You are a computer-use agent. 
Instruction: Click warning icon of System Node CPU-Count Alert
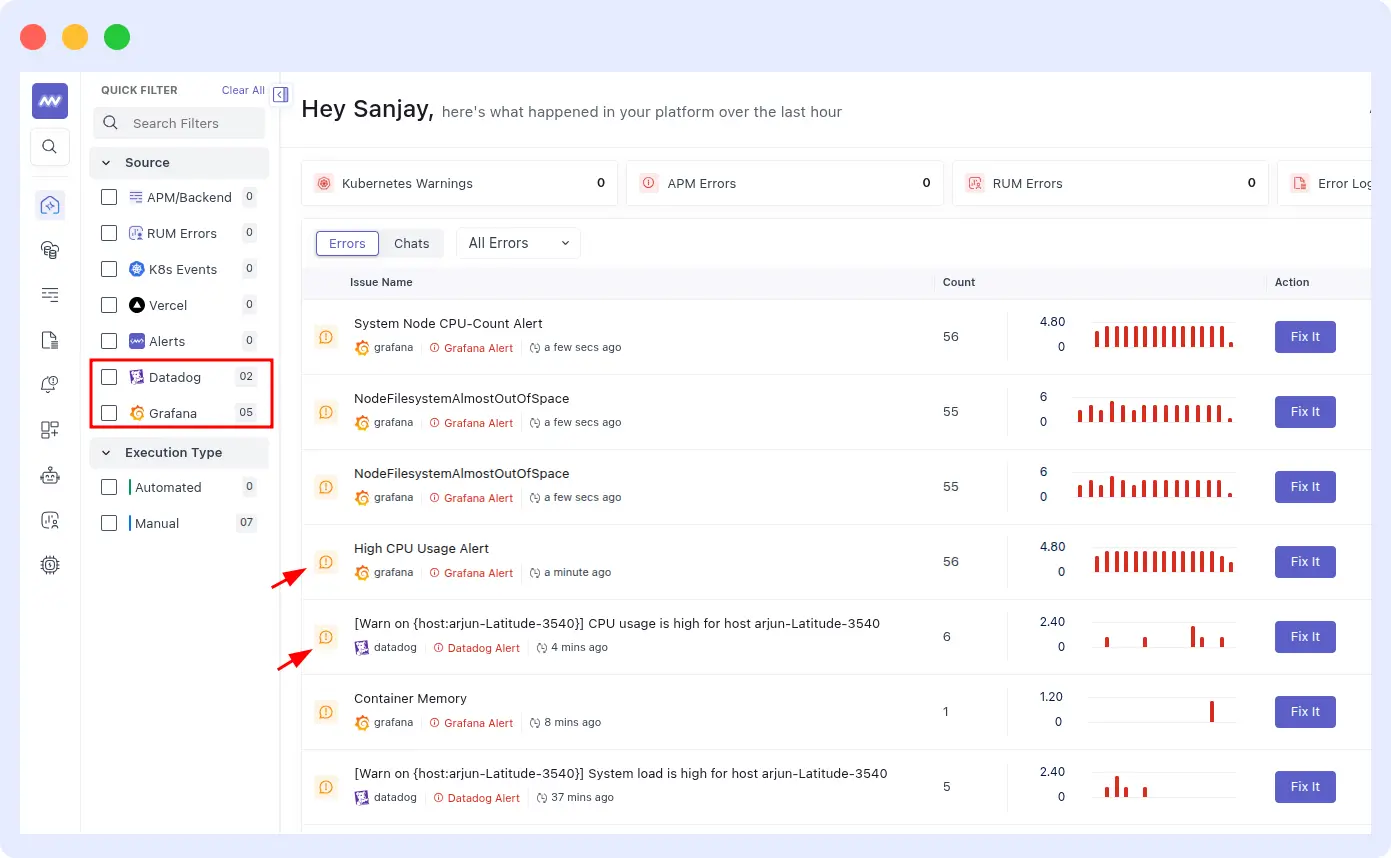[x=326, y=337]
